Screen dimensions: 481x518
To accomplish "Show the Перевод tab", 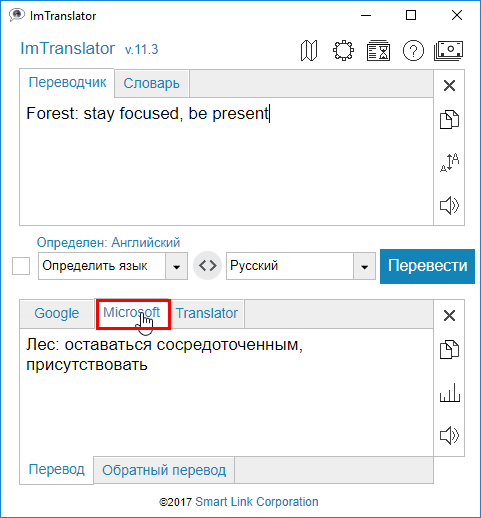I will pyautogui.click(x=56, y=469).
